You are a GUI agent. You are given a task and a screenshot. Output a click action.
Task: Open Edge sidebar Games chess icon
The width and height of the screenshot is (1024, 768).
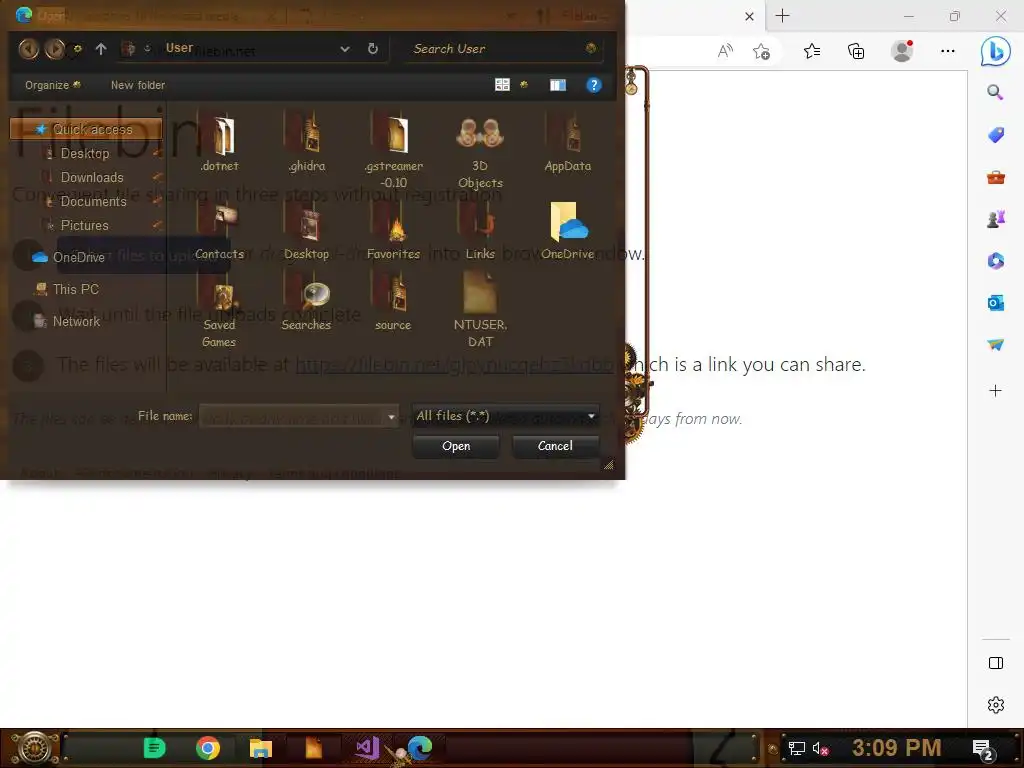pos(995,219)
